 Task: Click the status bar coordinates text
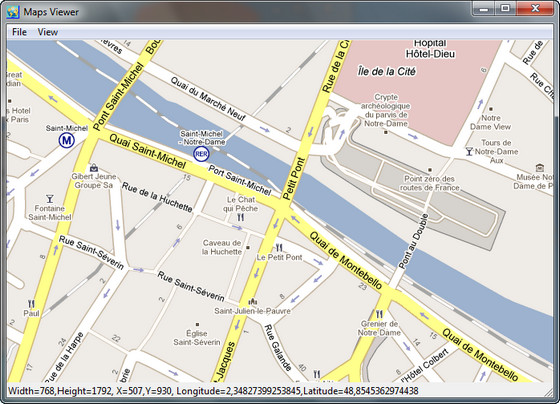click(x=213, y=391)
